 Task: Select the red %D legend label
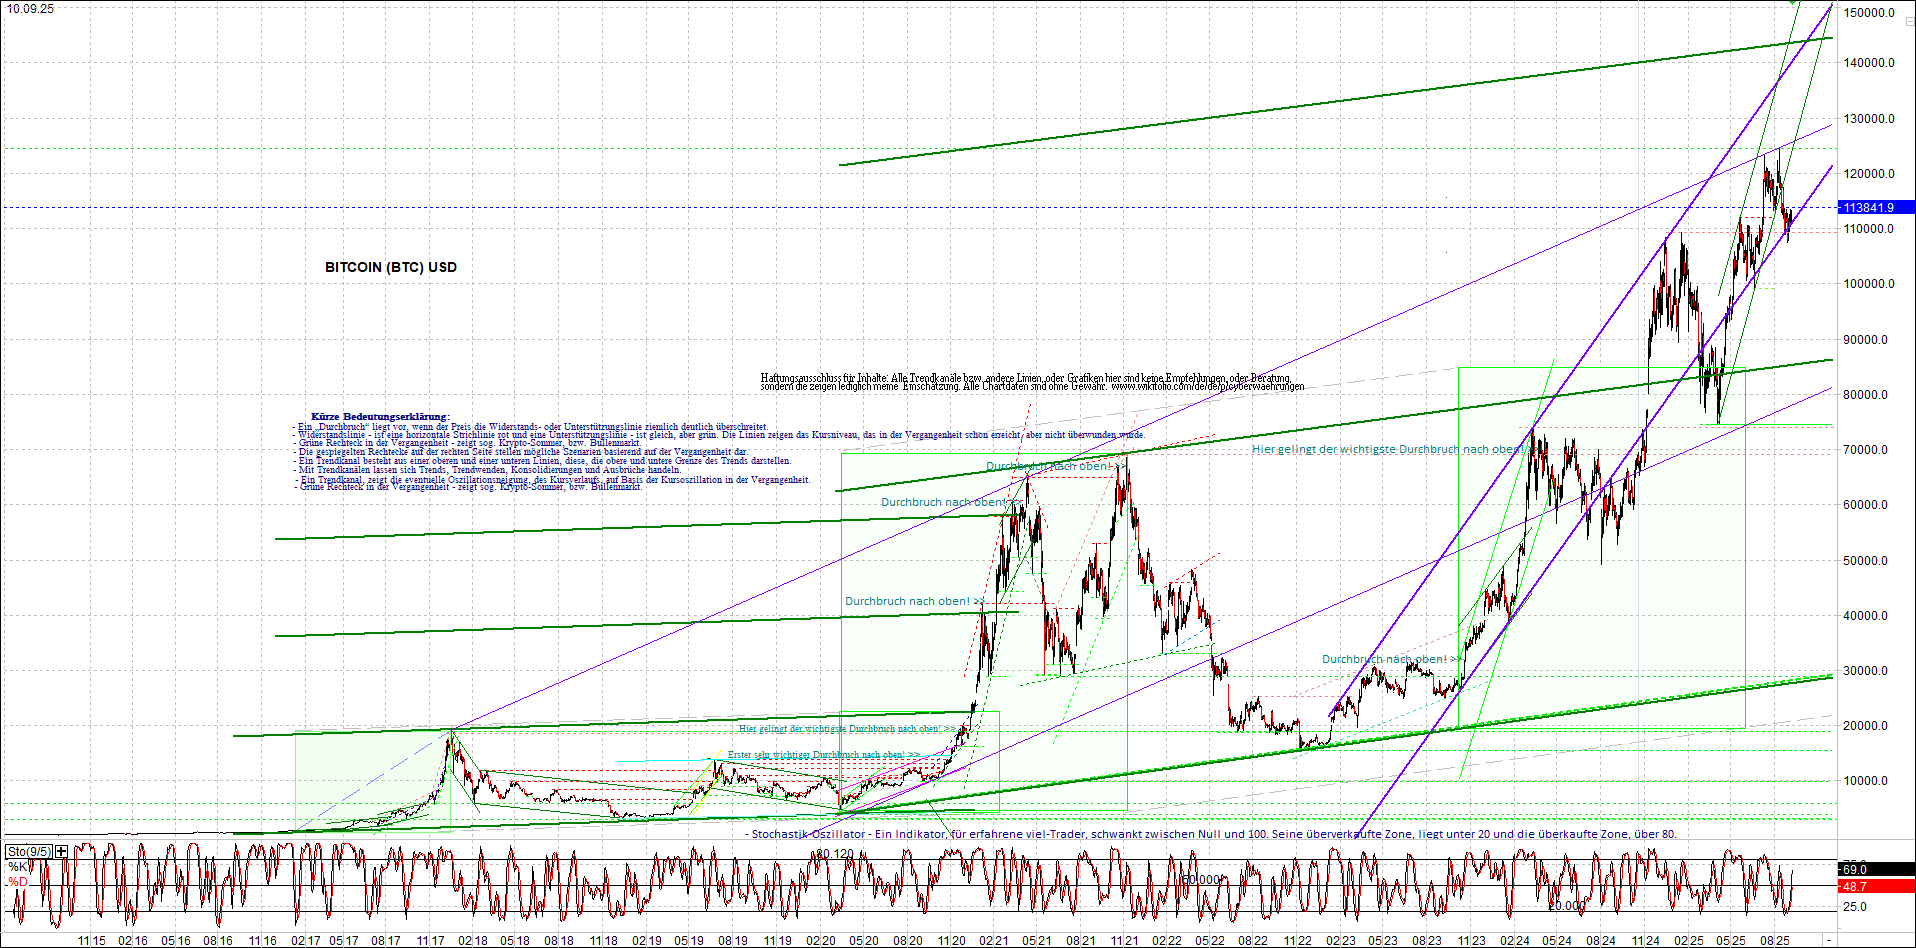tap(18, 881)
